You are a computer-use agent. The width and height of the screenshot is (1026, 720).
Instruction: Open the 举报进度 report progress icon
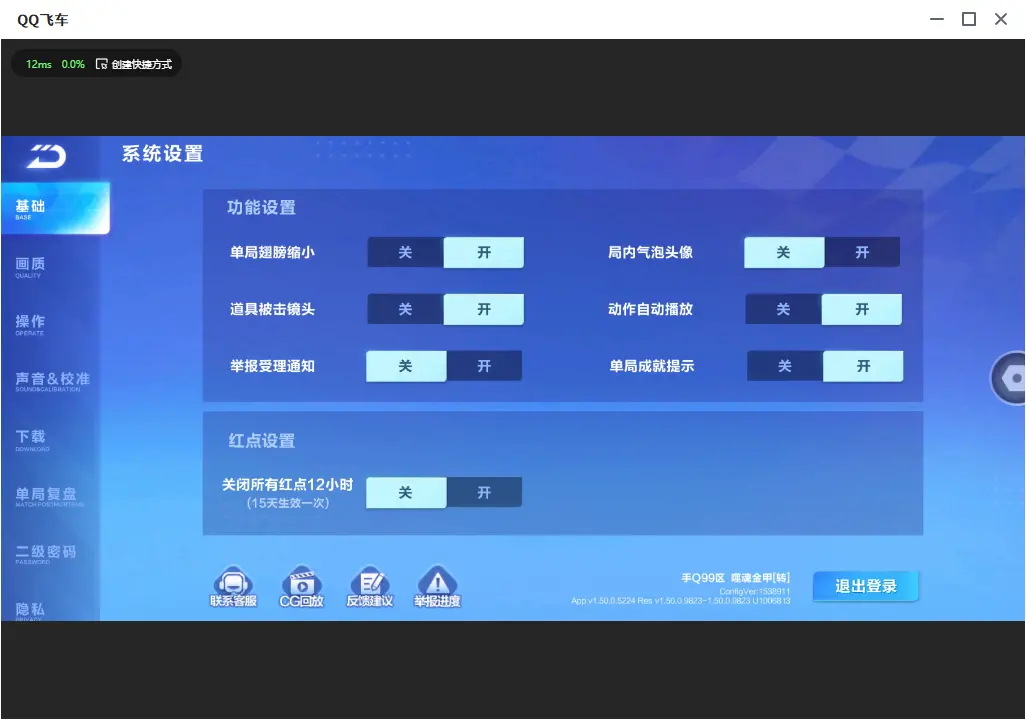[437, 586]
